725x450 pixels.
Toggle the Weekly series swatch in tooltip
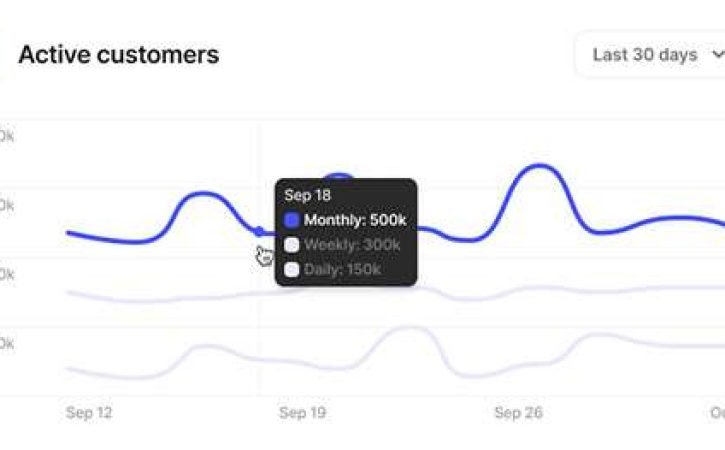coord(291,245)
